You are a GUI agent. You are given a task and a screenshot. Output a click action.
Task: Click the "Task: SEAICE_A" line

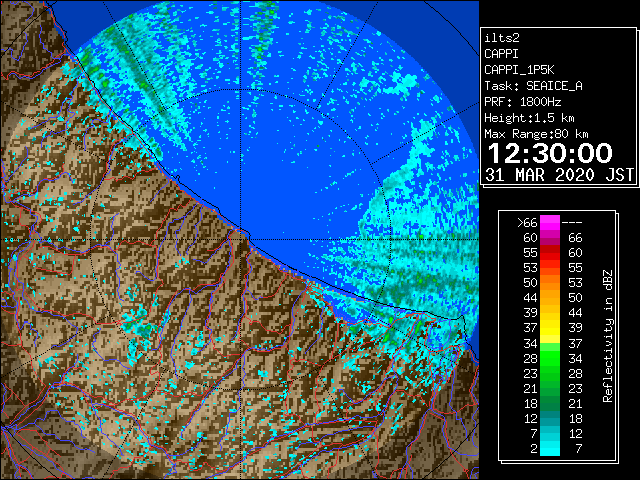[x=533, y=86]
